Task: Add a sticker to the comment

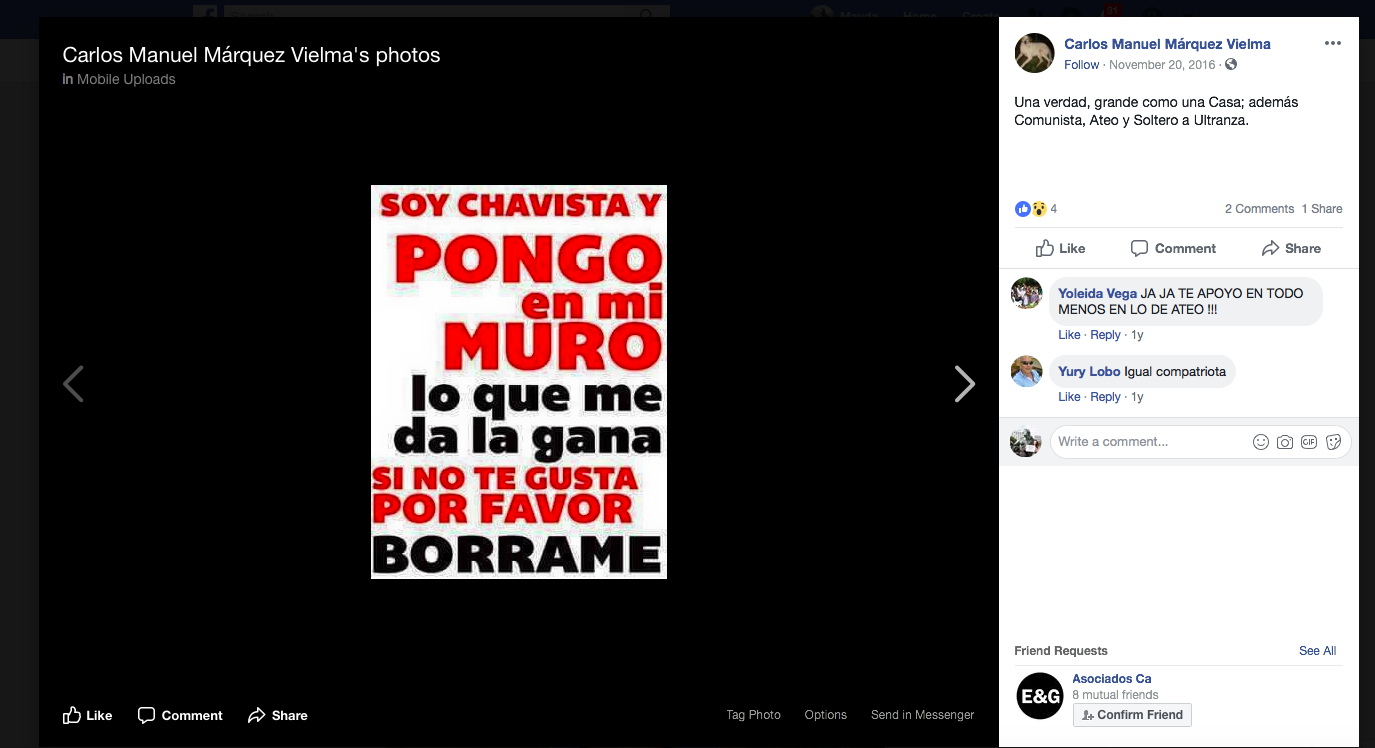Action: [x=1333, y=442]
